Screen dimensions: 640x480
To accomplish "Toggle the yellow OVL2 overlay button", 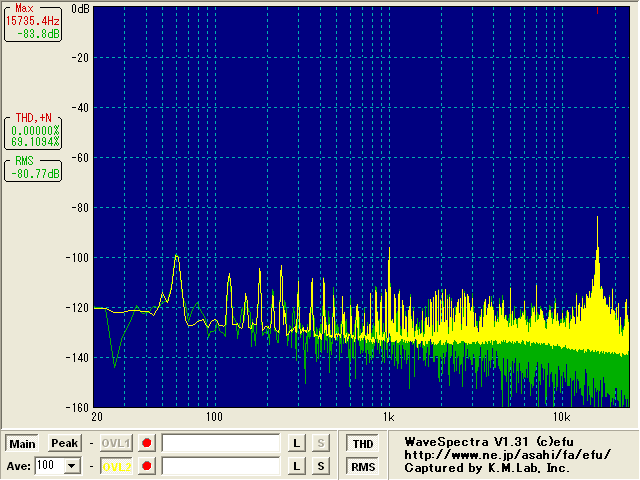I will coord(116,467).
